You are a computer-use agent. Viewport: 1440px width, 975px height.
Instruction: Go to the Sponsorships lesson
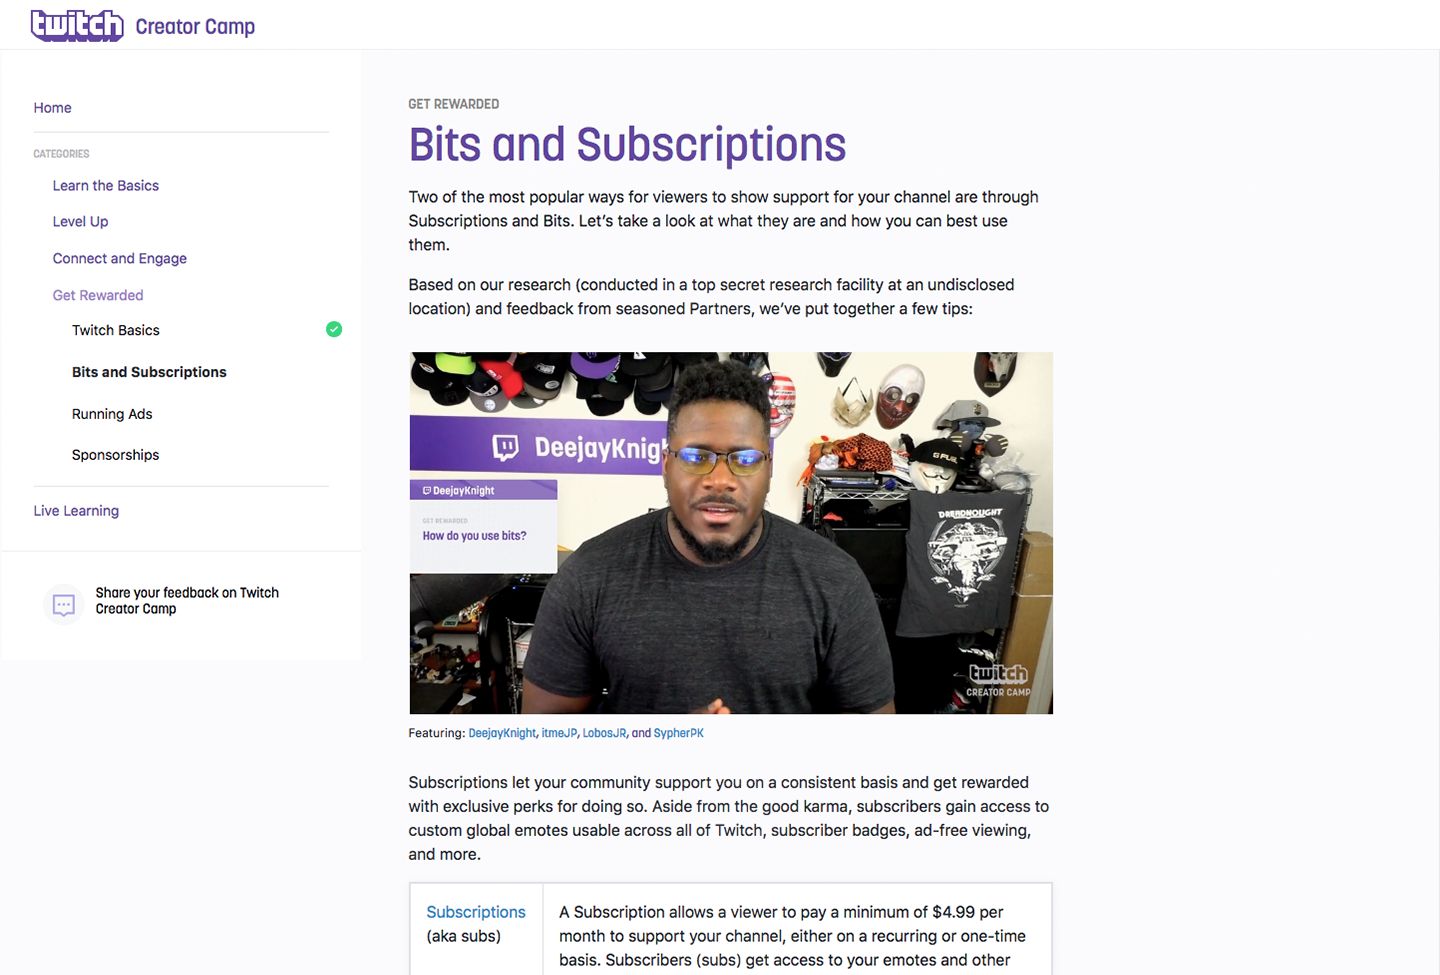116,455
